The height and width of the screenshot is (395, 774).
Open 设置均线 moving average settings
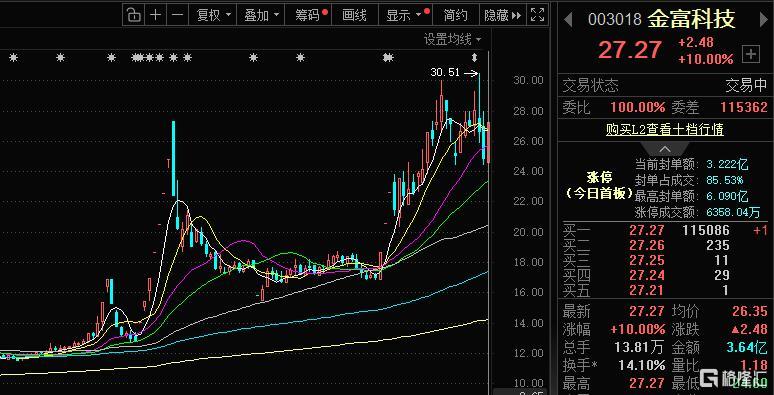pos(452,40)
